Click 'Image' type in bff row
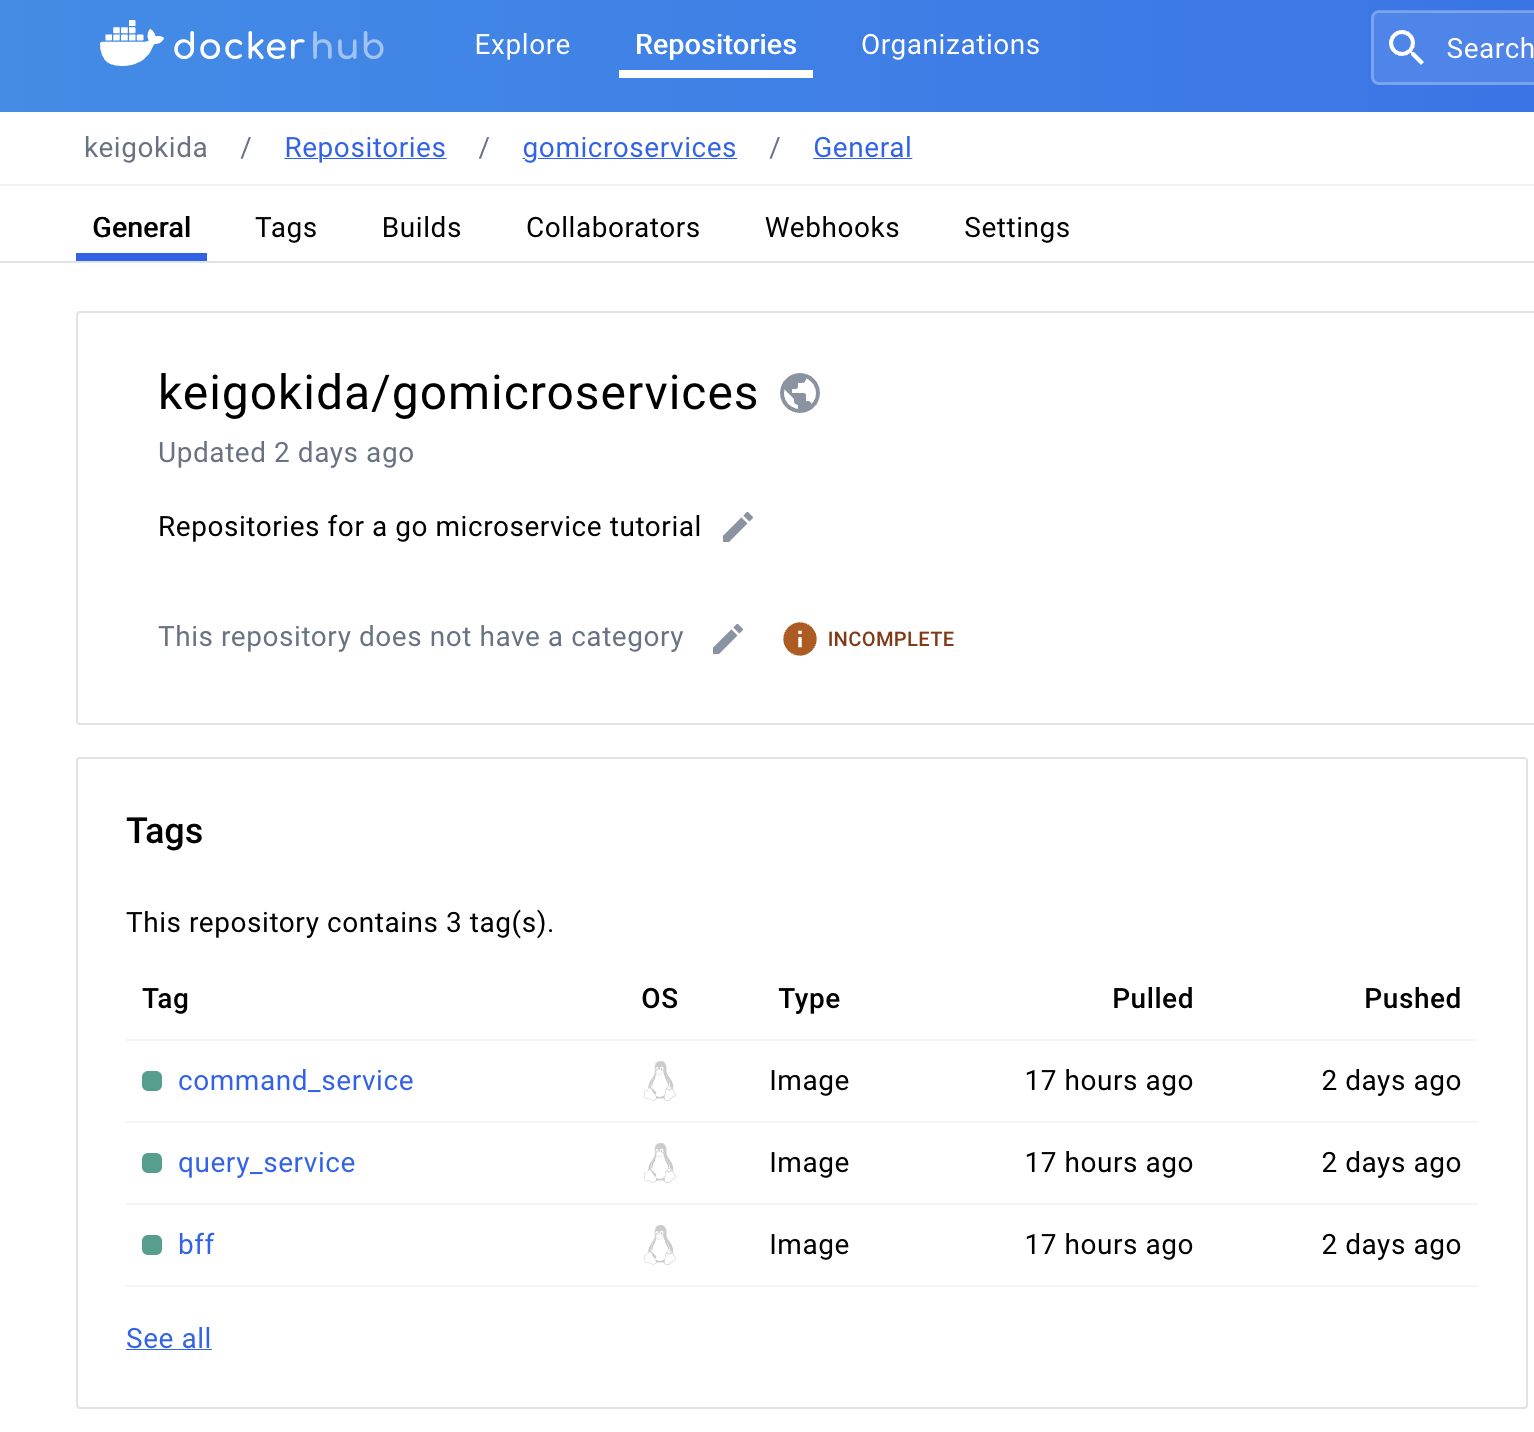 point(809,1245)
